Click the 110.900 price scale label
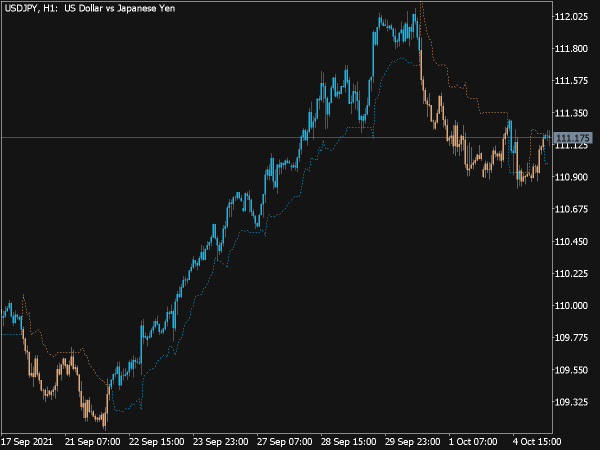 [571, 177]
